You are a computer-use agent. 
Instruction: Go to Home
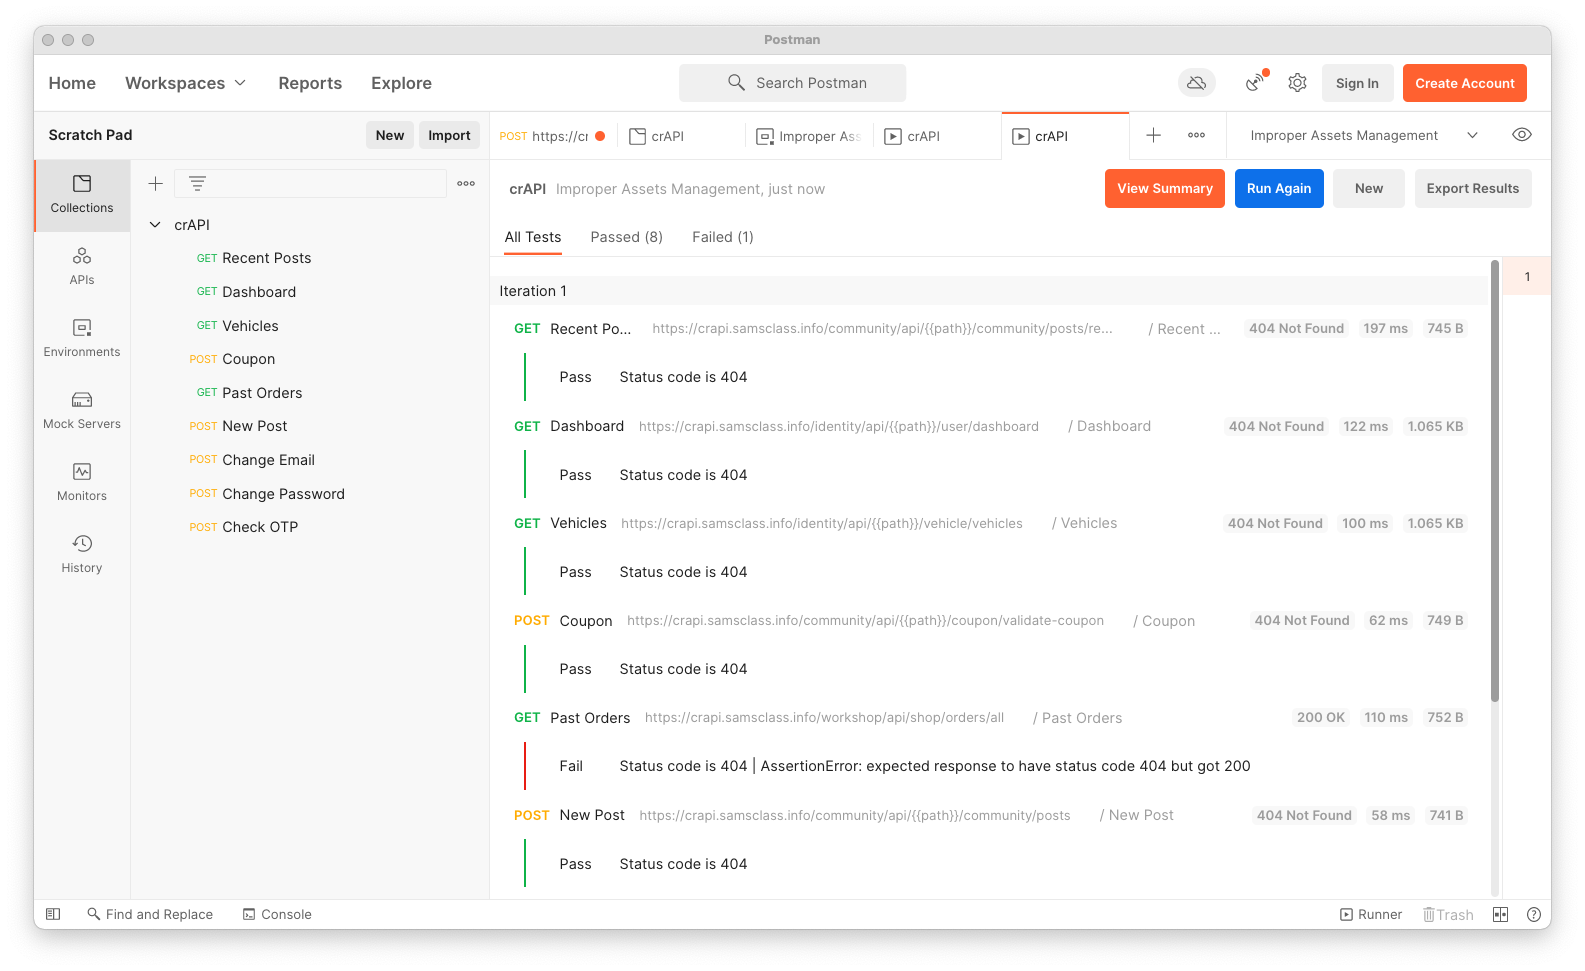click(x=72, y=83)
